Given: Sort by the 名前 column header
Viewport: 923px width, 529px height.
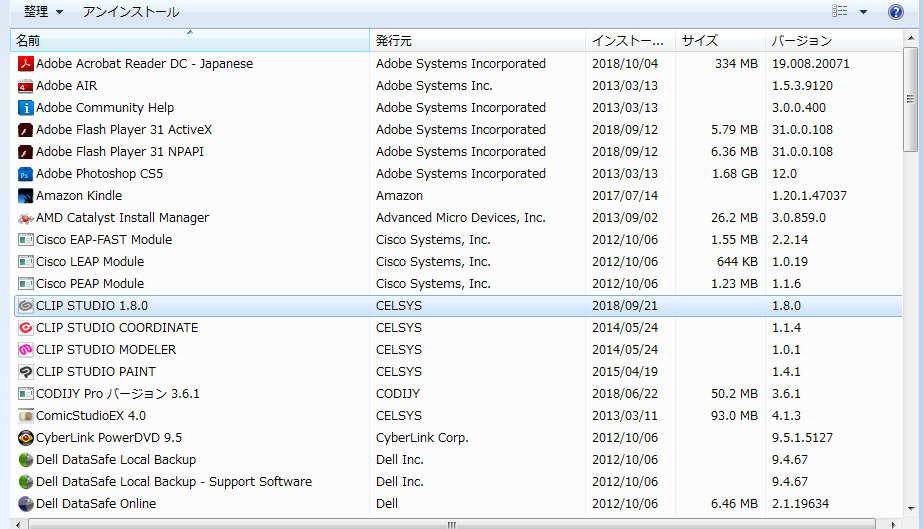Looking at the screenshot, I should [x=189, y=41].
